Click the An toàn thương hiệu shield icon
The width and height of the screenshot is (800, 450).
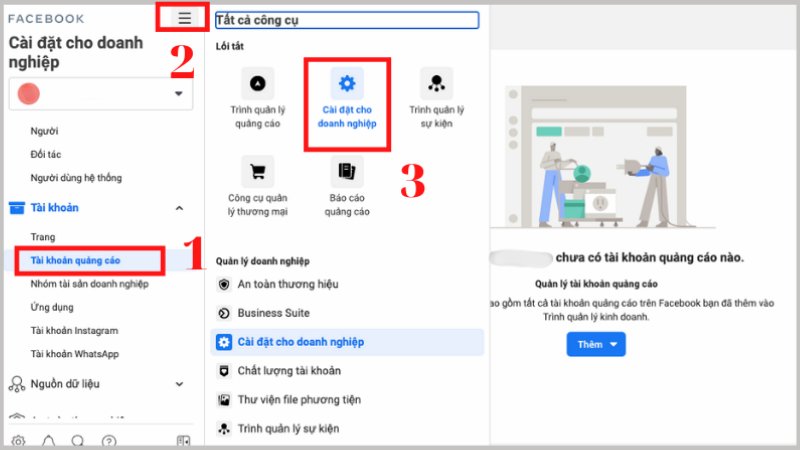[223, 284]
